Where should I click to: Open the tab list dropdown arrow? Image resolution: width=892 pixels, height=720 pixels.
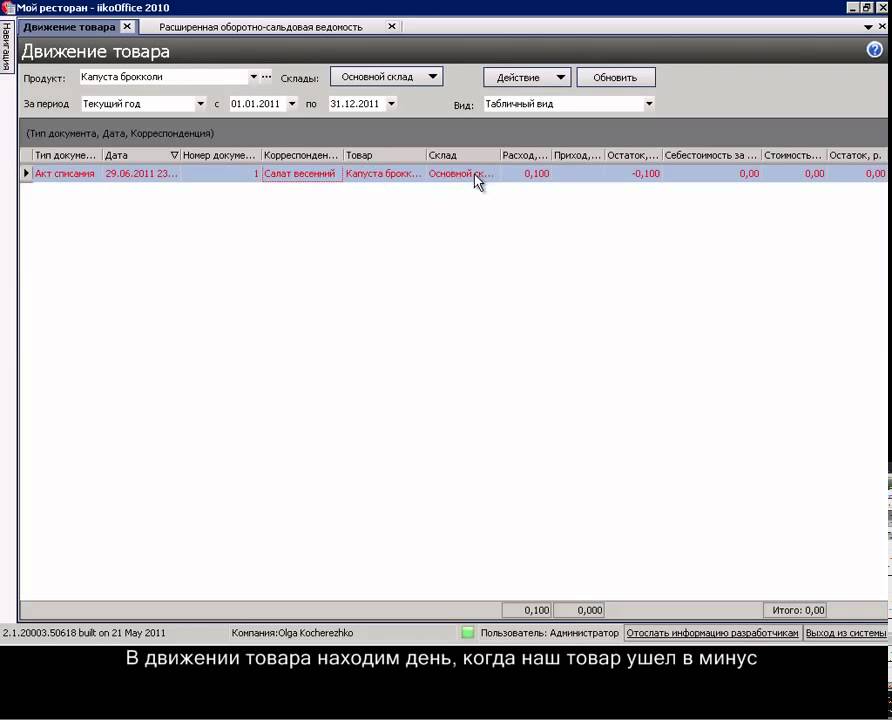coord(868,27)
